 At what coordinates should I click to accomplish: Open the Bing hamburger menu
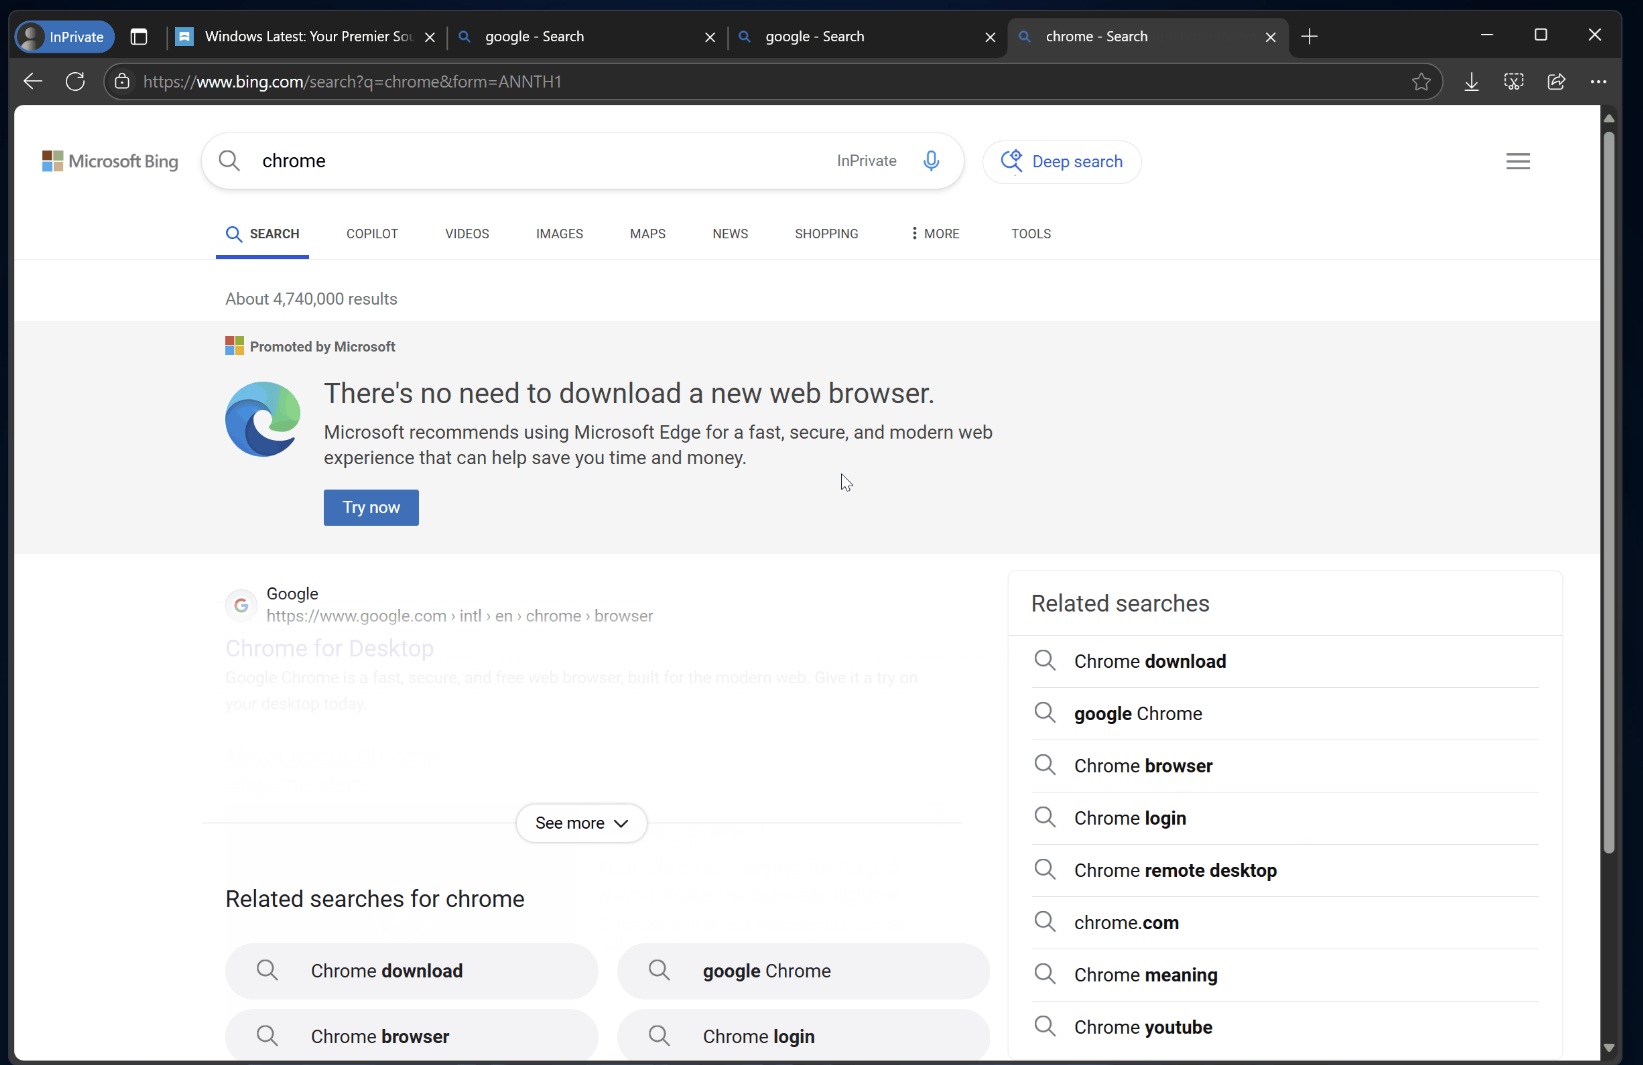click(1517, 161)
